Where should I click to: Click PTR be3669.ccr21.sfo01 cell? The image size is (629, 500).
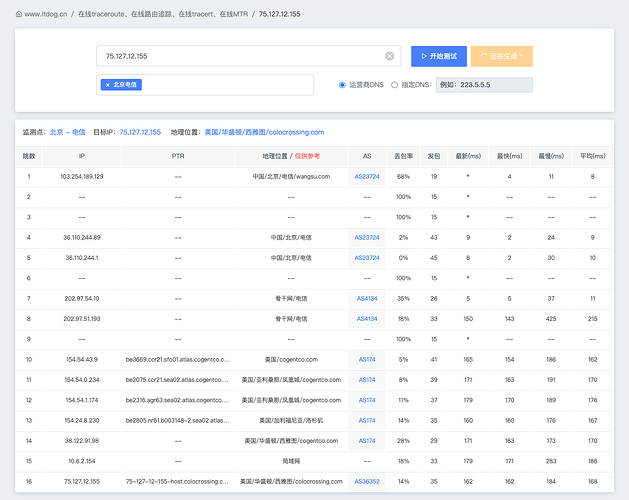178,360
